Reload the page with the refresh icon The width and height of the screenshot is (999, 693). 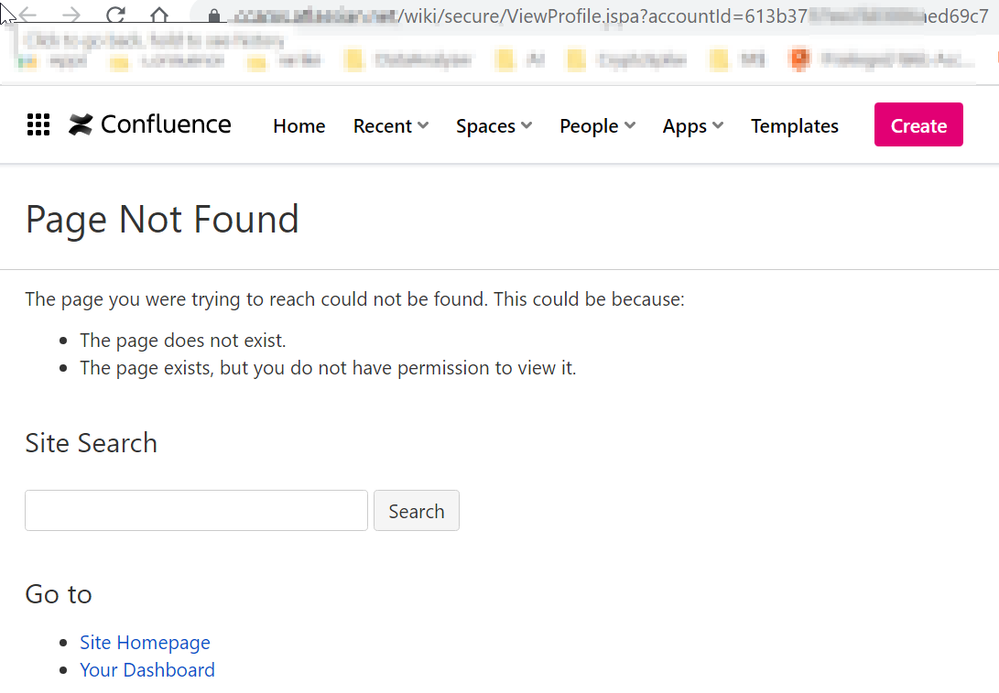click(115, 15)
